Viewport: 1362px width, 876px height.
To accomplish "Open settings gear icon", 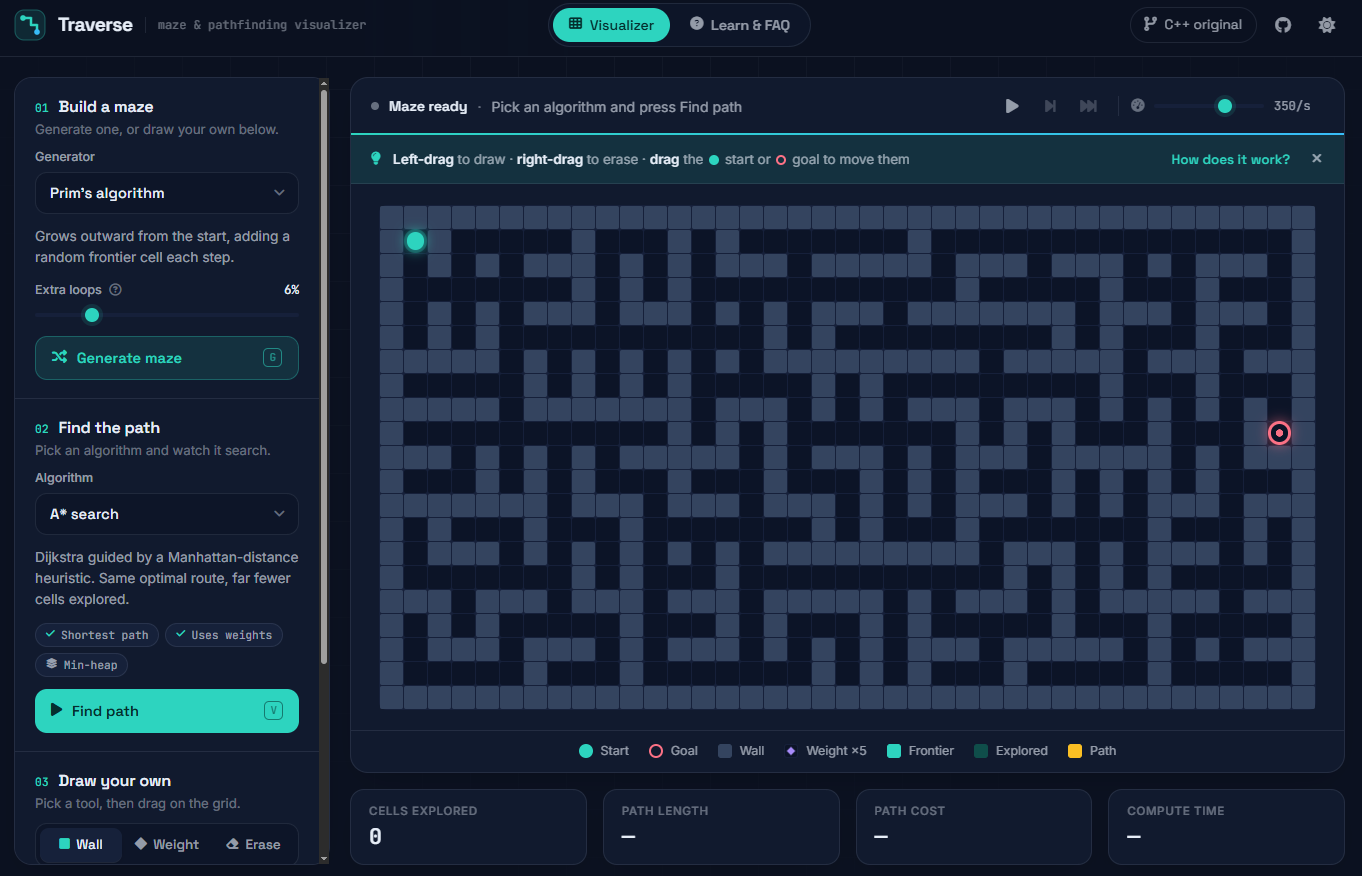I will 1327,25.
